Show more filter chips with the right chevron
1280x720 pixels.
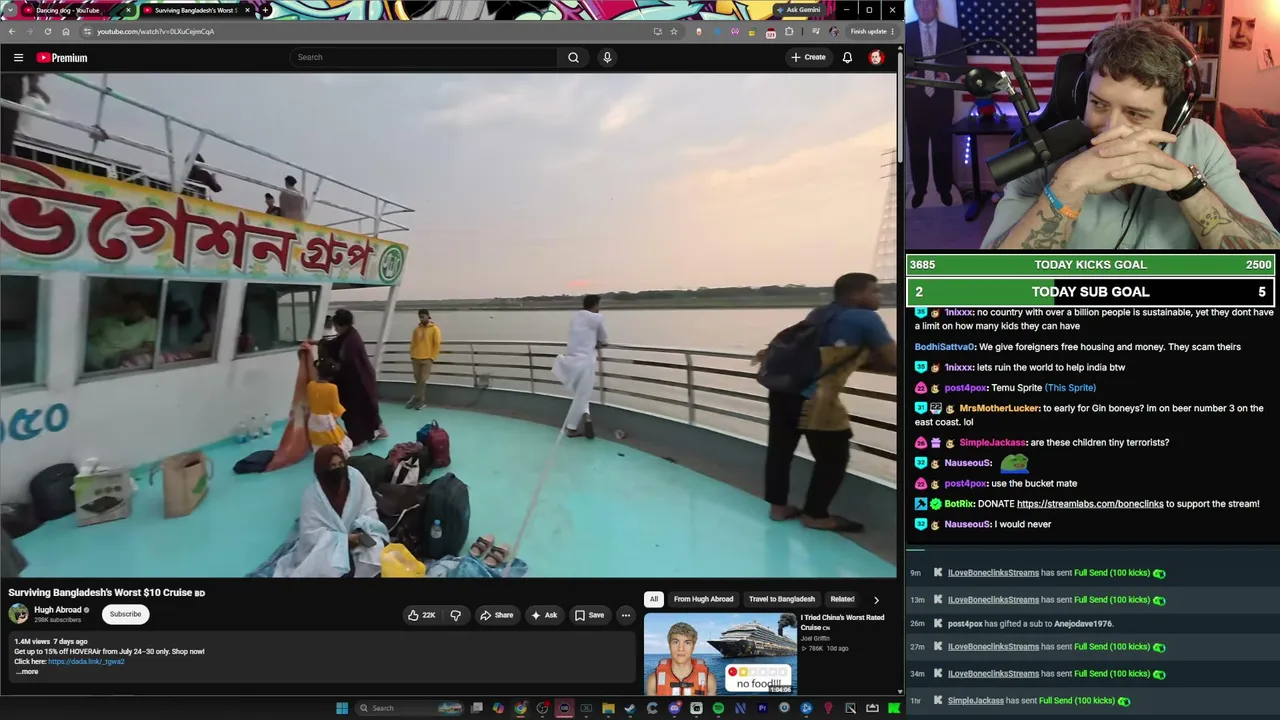tap(876, 600)
